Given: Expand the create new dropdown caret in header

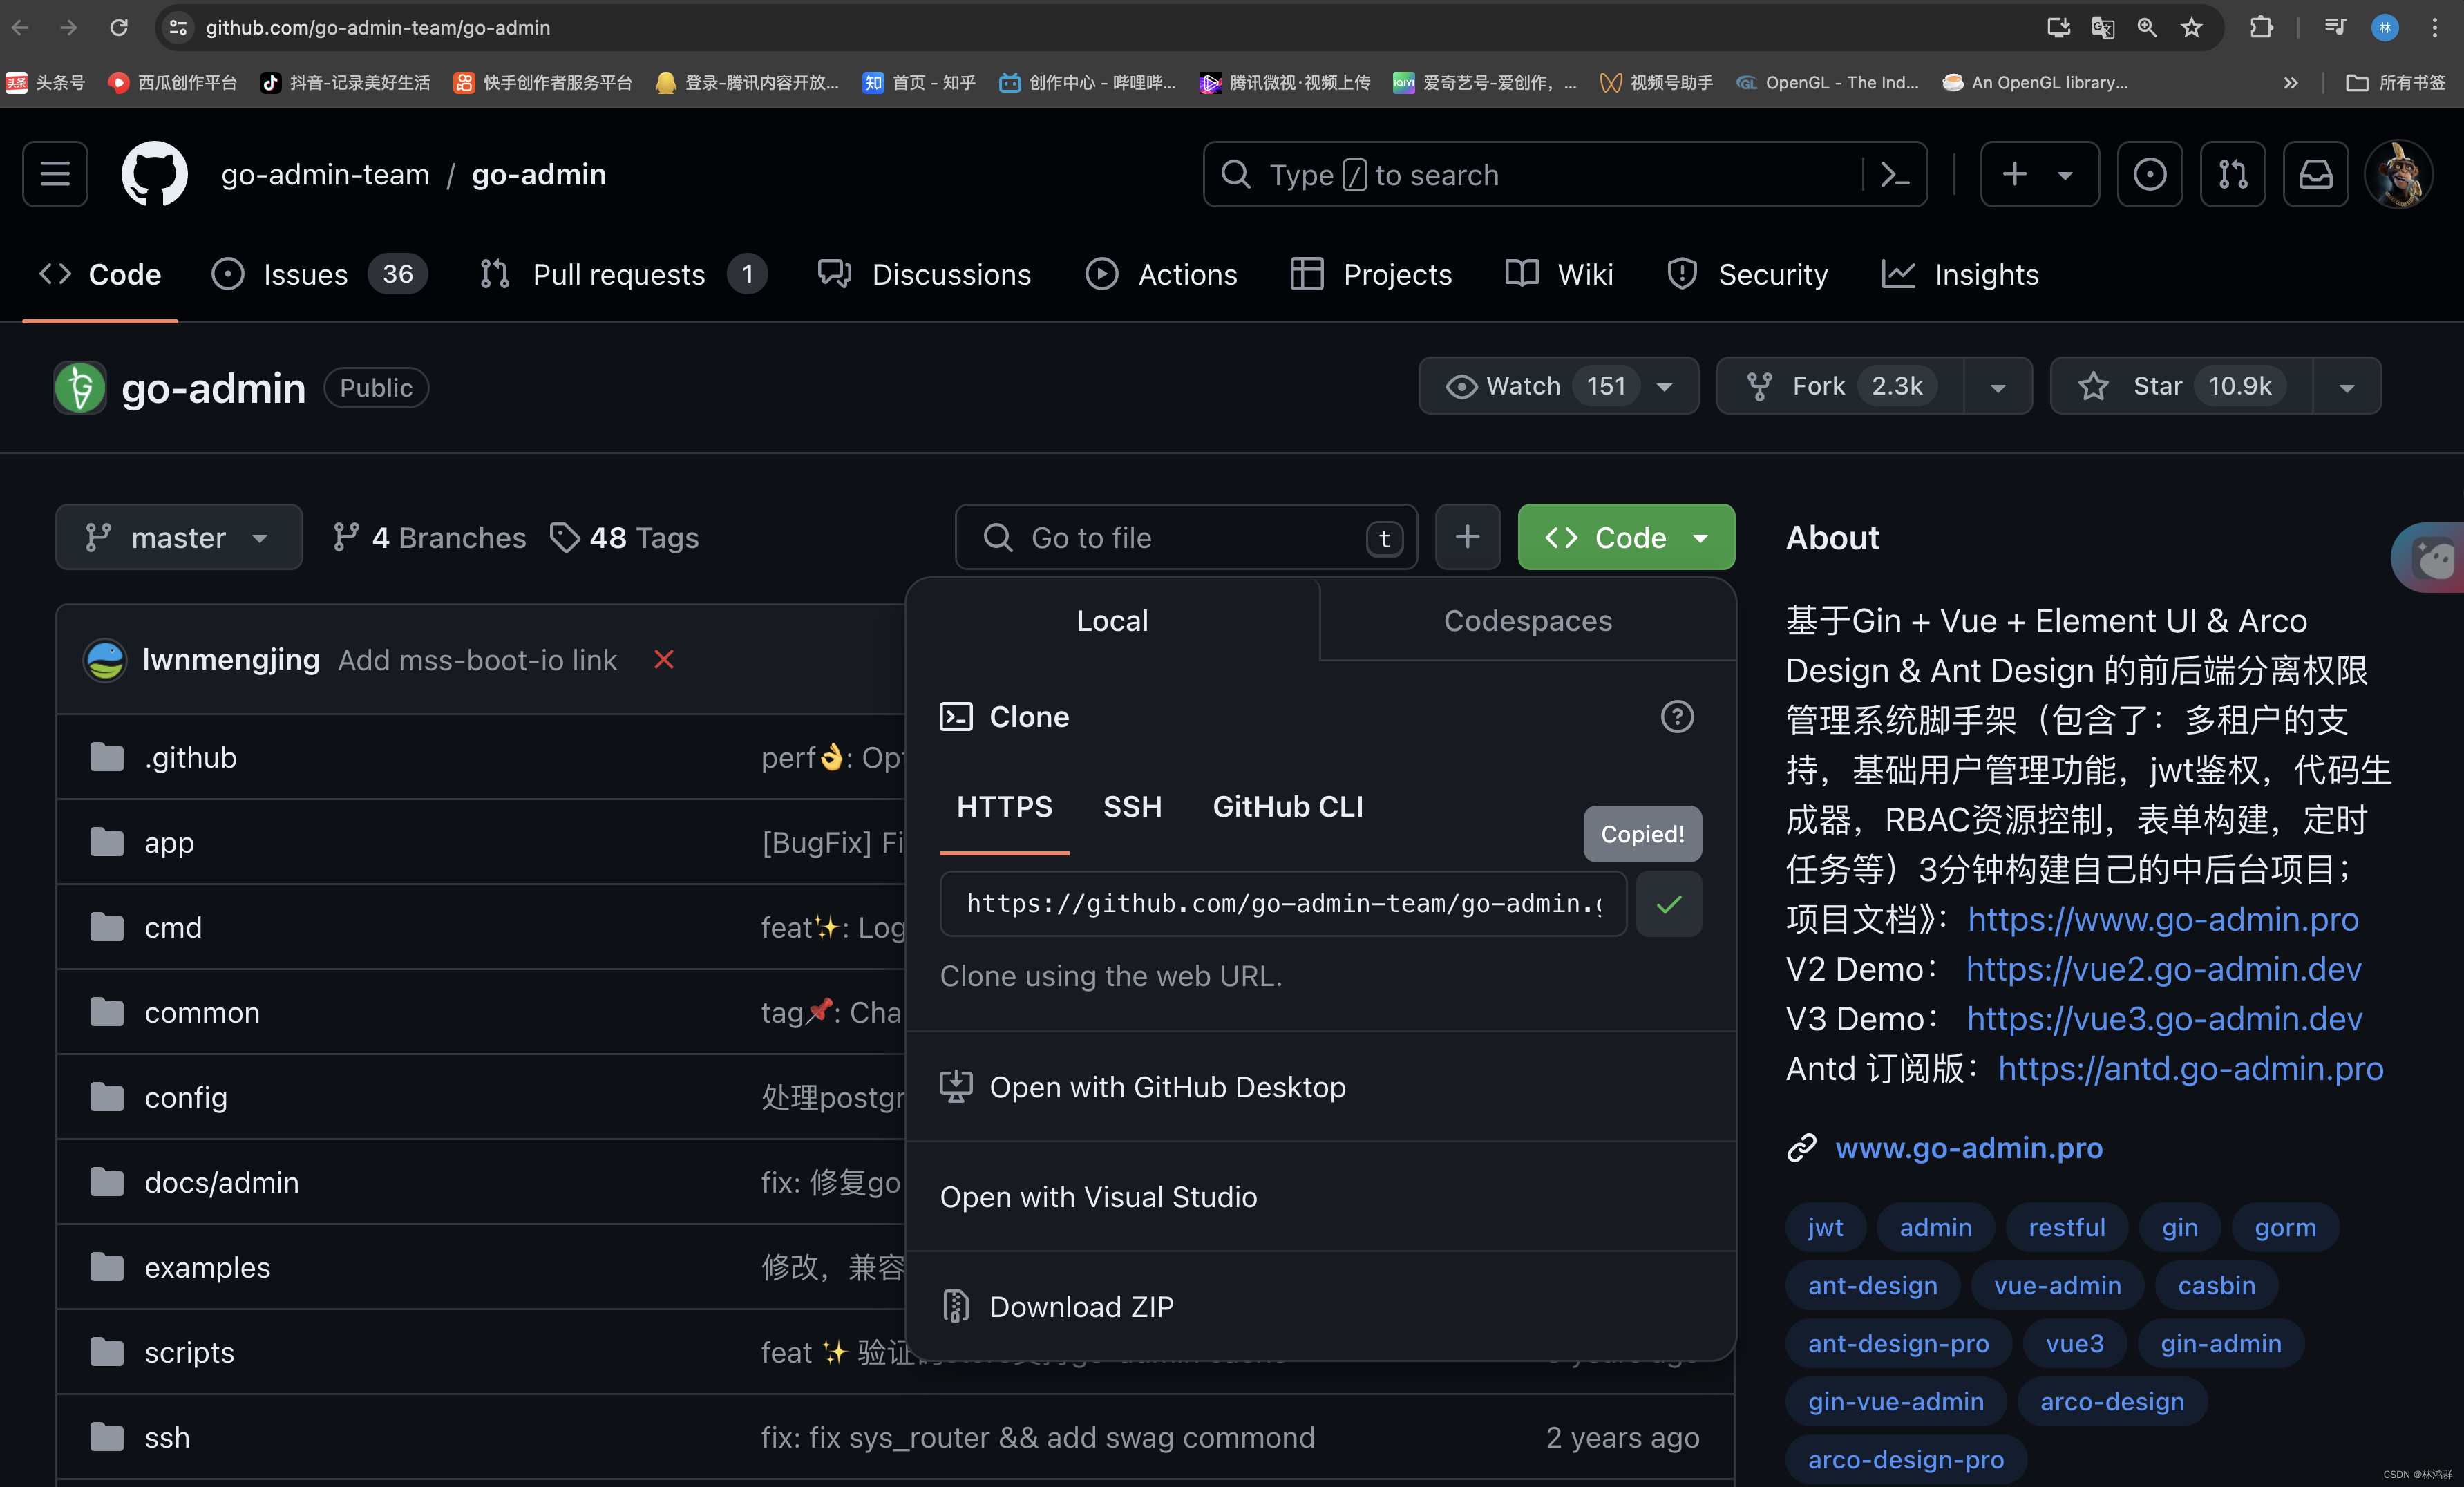Looking at the screenshot, I should point(2065,175).
